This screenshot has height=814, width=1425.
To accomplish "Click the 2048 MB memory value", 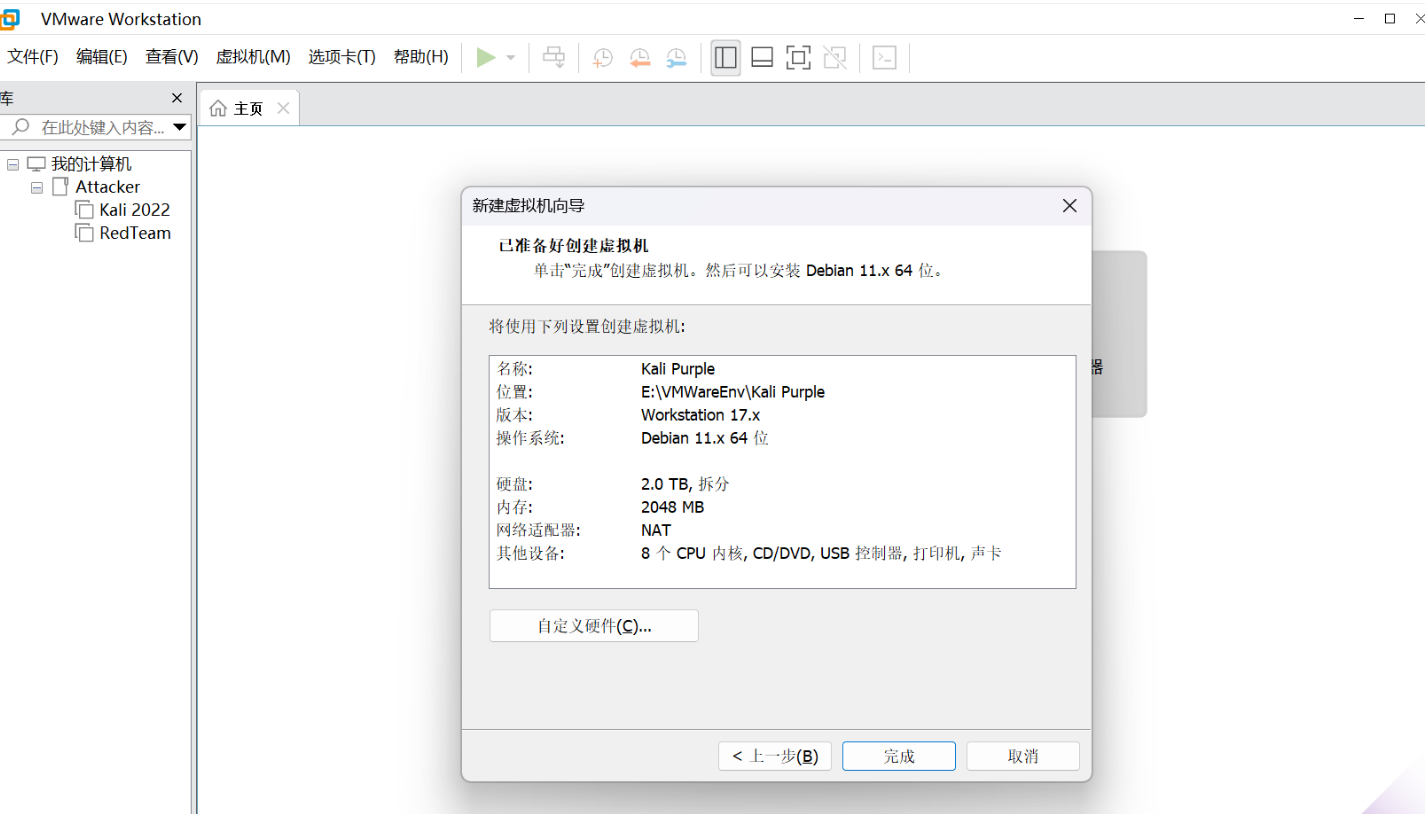I will (672, 507).
